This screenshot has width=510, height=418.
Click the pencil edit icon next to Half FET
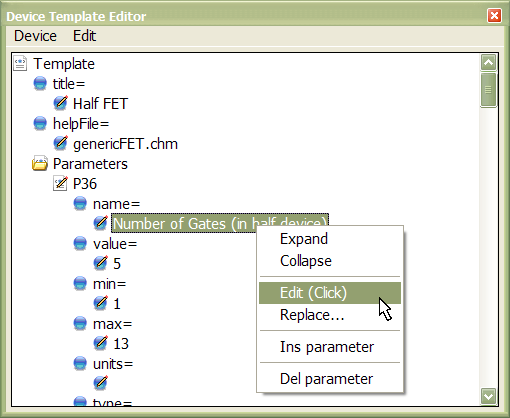tap(60, 103)
